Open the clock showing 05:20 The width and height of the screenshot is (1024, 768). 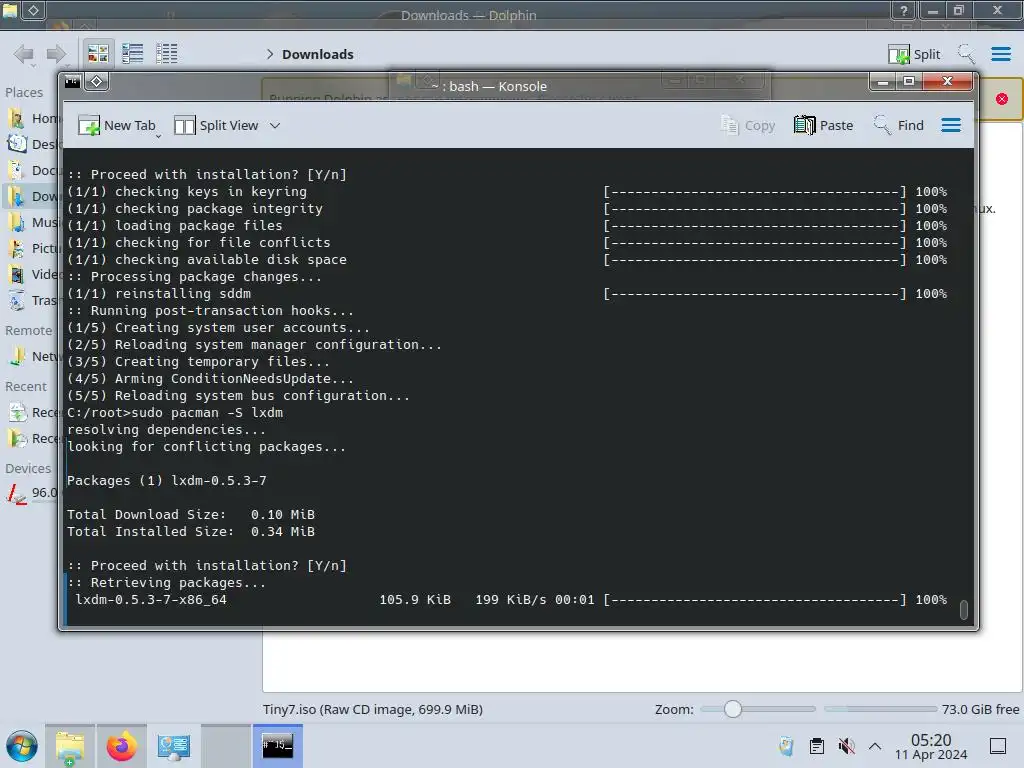(x=931, y=746)
